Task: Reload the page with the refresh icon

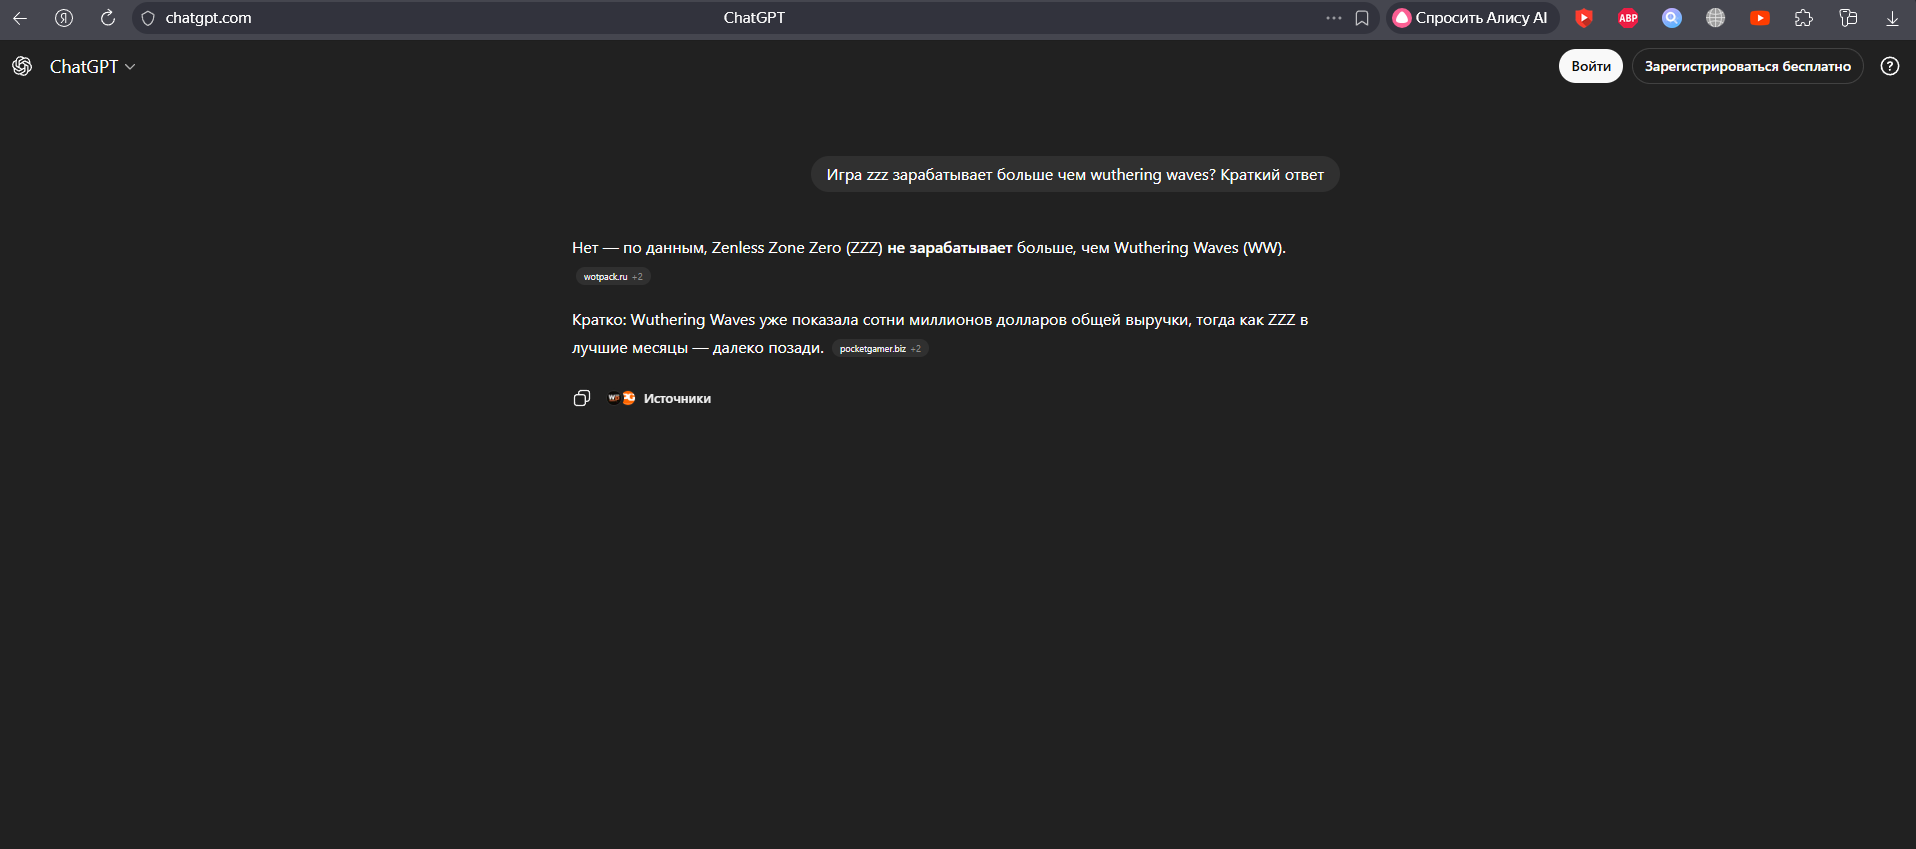Action: pos(108,18)
